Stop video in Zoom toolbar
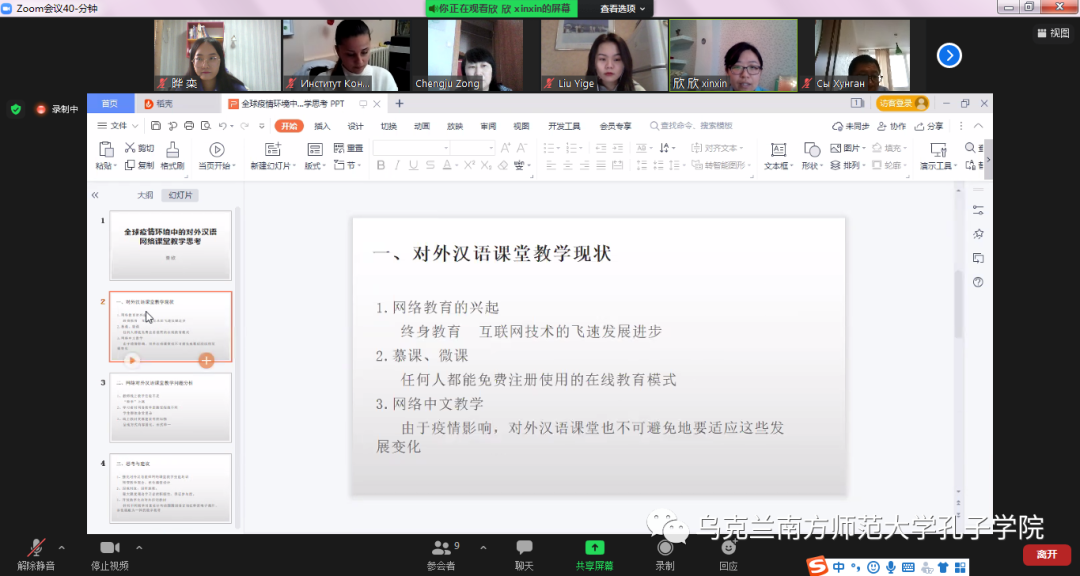This screenshot has width=1080, height=576. (110, 555)
